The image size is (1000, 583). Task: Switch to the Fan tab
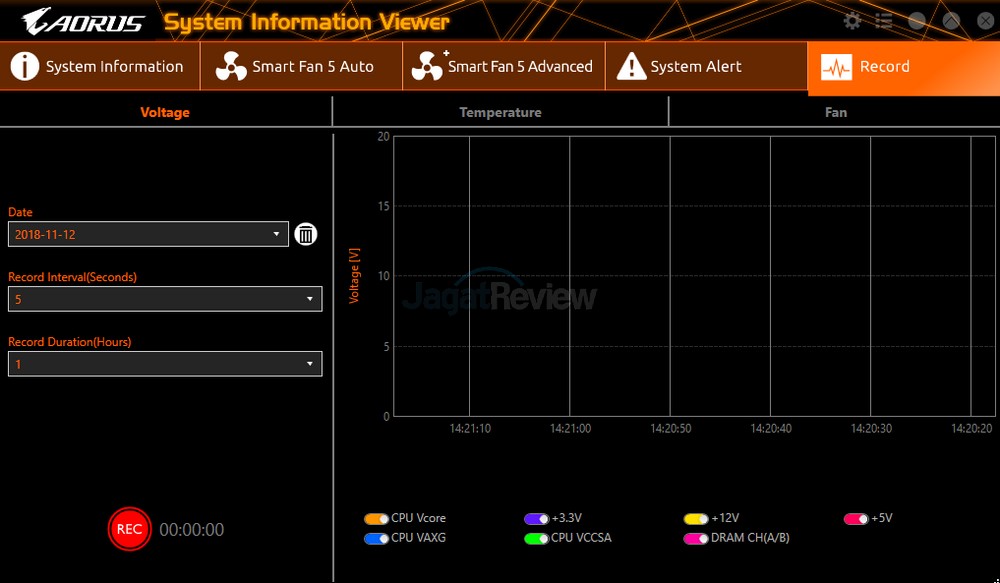(835, 112)
